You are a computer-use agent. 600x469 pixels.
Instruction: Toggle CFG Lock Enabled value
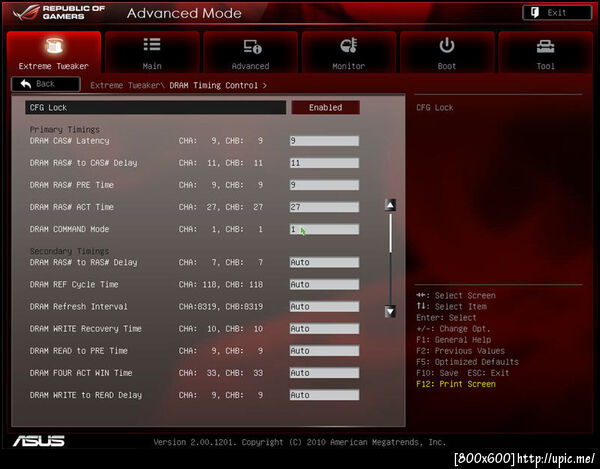click(x=326, y=107)
